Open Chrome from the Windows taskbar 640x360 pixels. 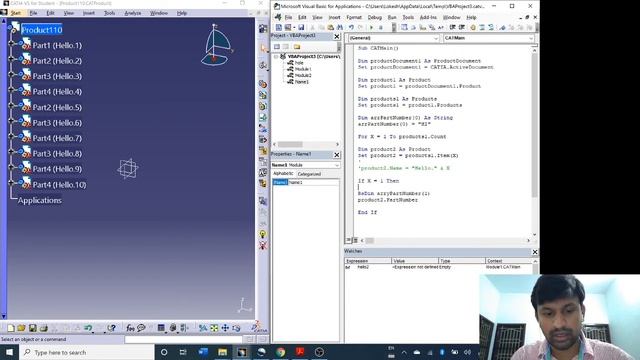point(280,352)
